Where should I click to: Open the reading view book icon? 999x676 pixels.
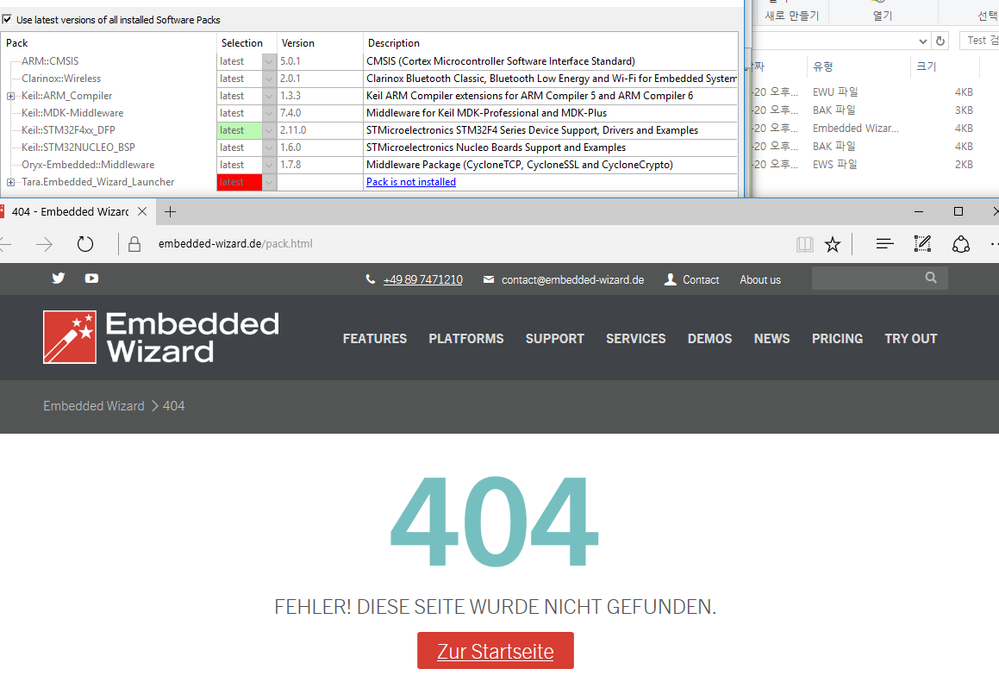pos(805,244)
